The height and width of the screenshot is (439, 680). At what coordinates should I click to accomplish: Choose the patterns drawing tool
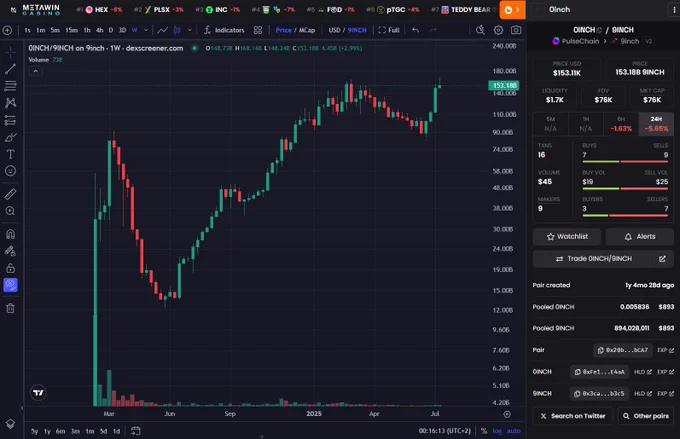tap(10, 103)
